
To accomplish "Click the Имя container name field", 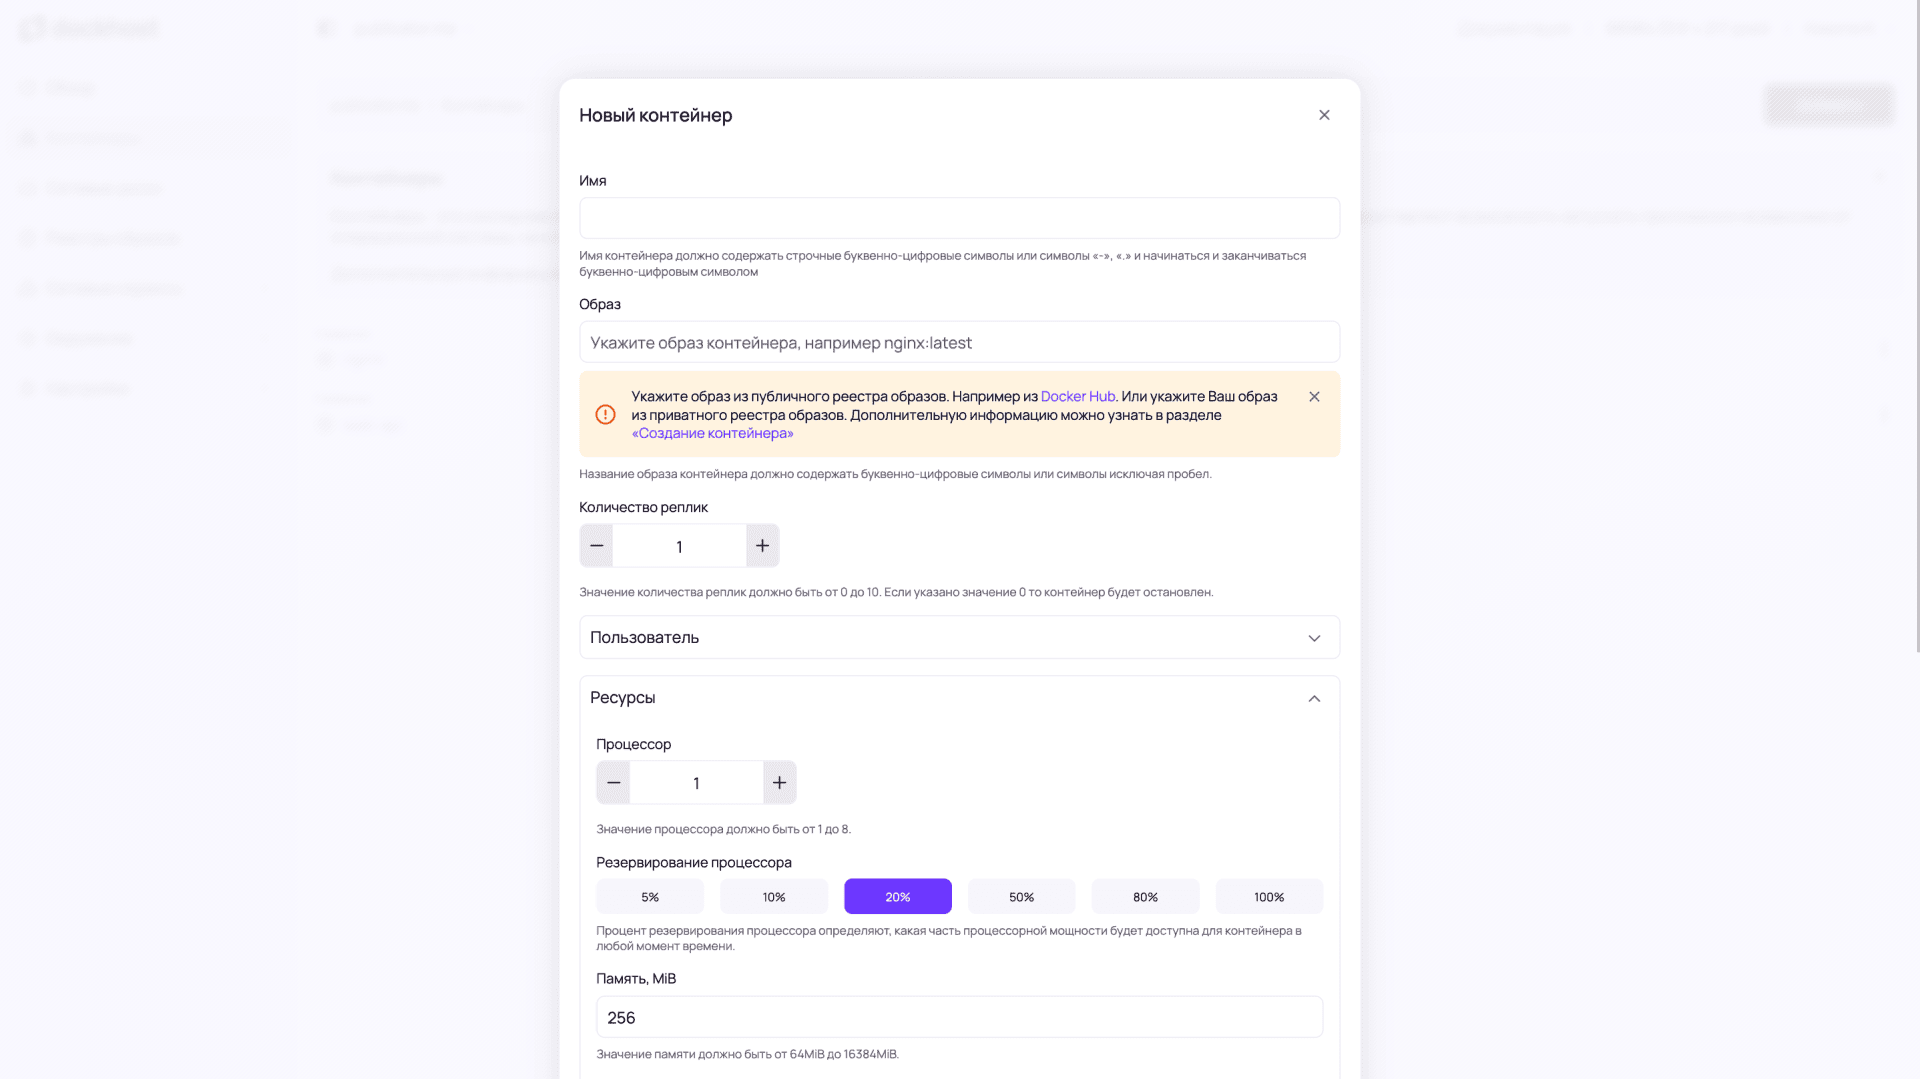I will point(959,218).
